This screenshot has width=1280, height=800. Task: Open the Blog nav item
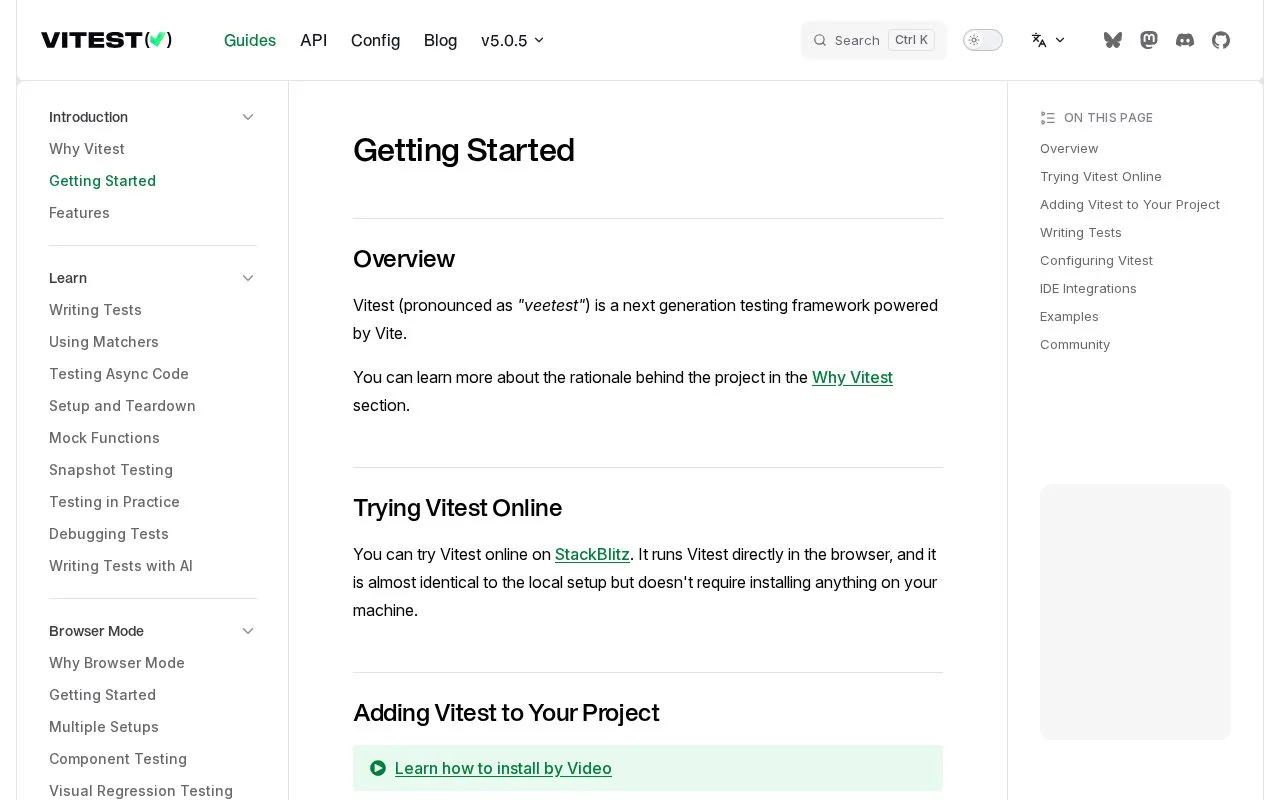point(440,40)
